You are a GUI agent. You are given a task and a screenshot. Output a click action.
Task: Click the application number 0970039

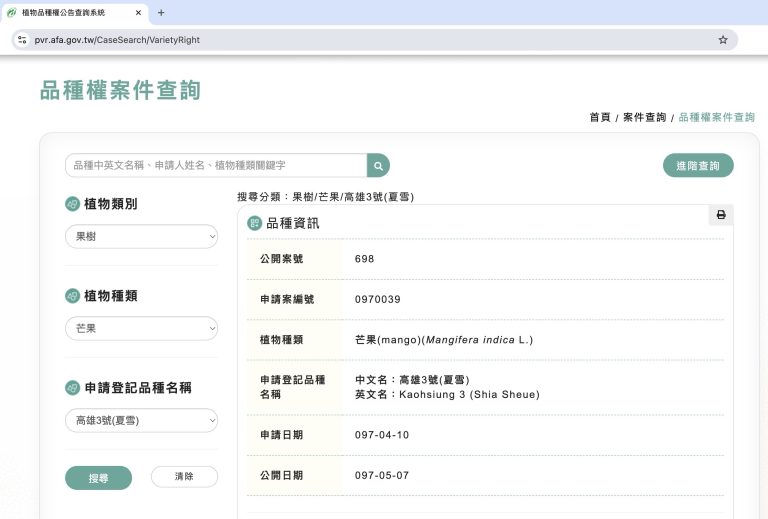(x=378, y=300)
